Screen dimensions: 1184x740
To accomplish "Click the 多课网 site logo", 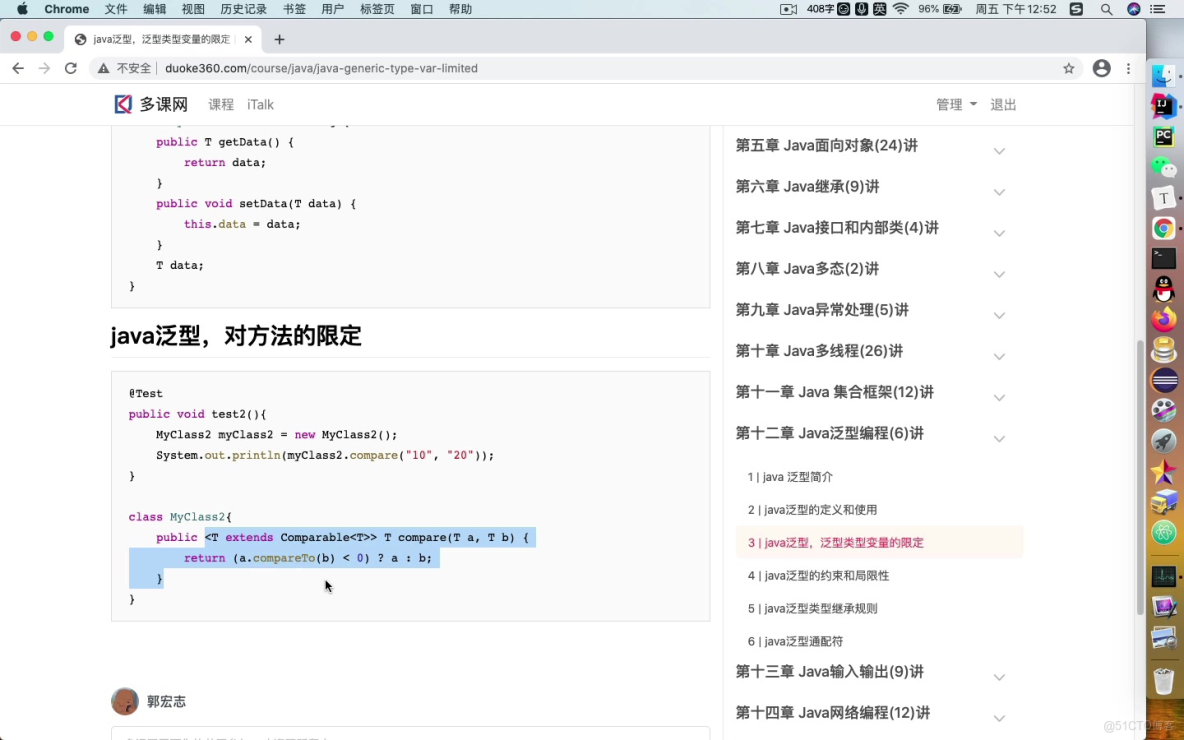I will pos(148,104).
